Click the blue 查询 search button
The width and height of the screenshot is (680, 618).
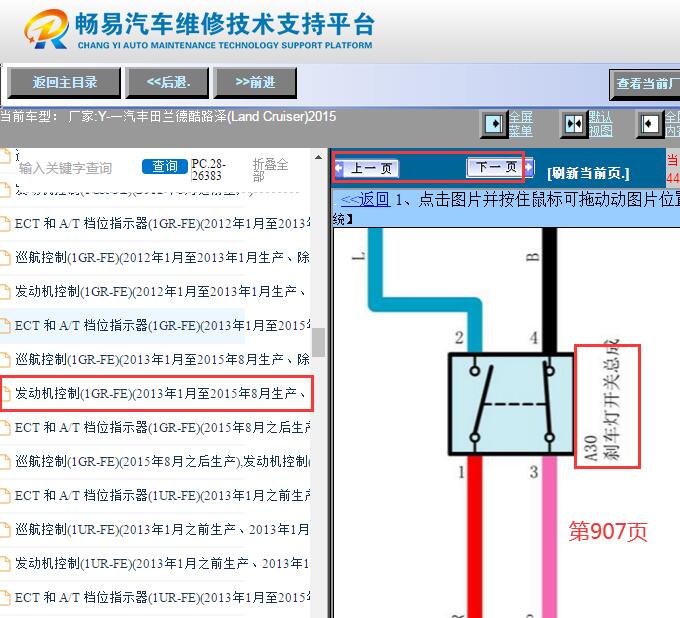(x=165, y=166)
